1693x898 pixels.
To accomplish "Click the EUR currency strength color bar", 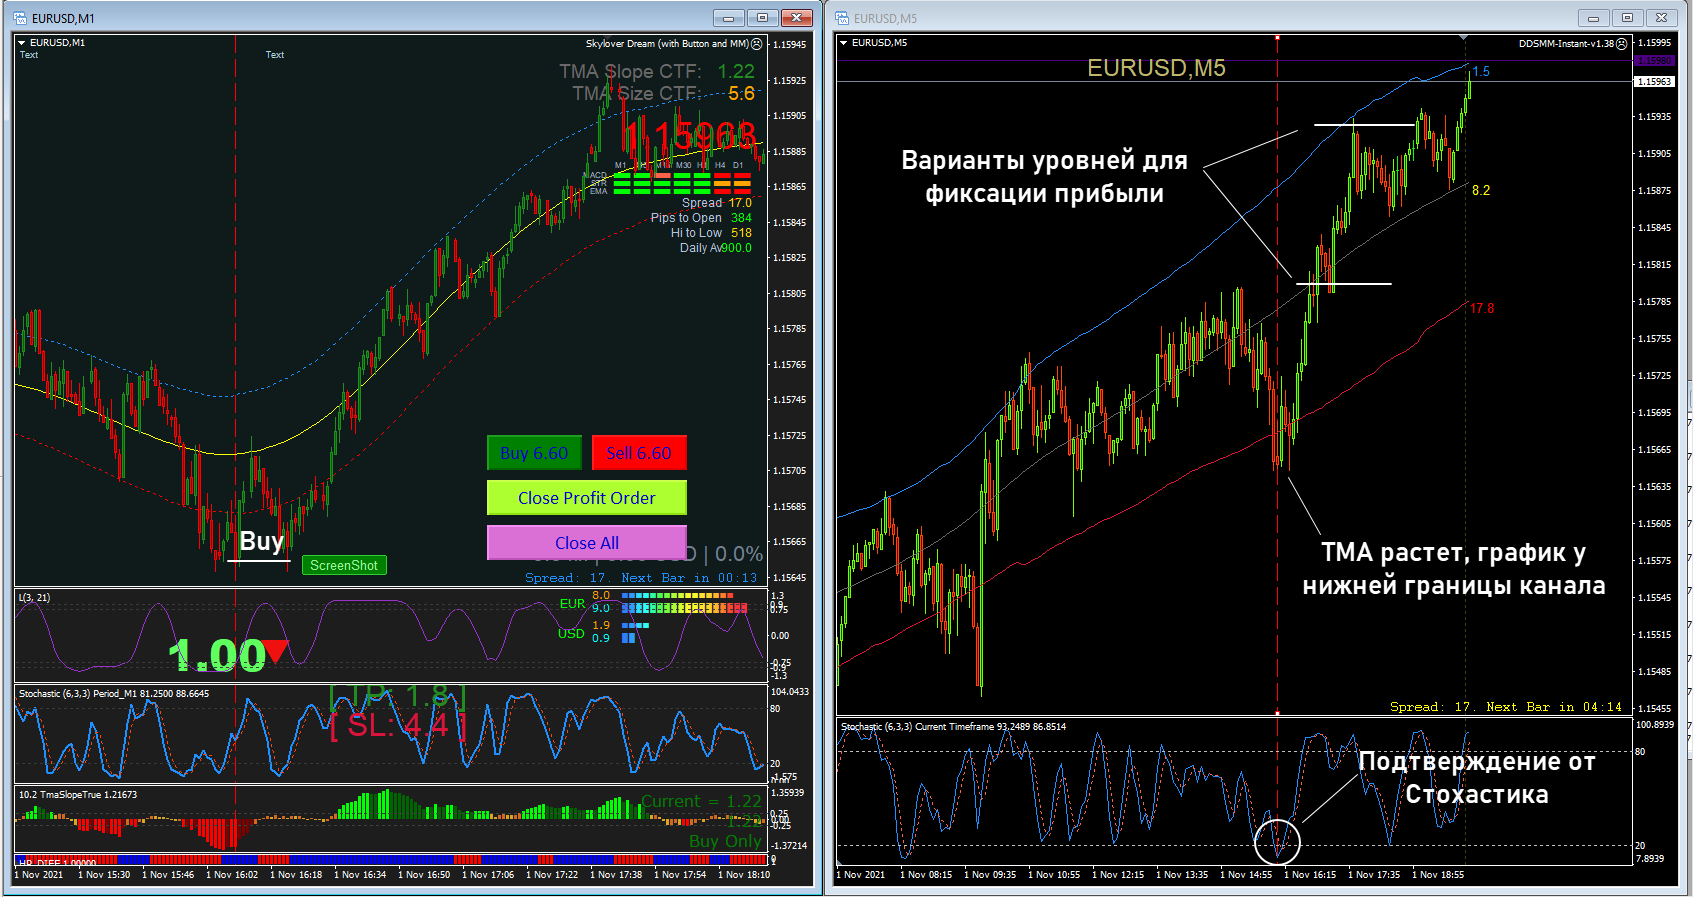I will 684,596.
